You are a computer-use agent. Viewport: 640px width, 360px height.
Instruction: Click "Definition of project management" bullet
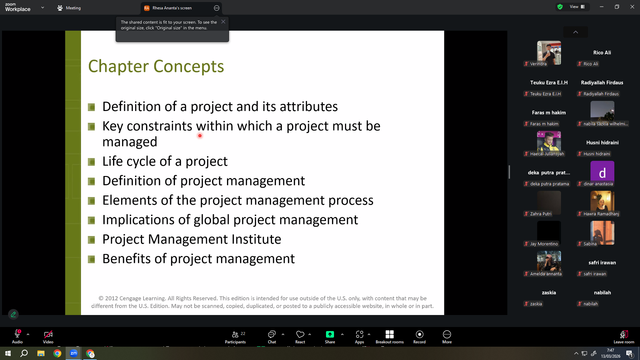tap(203, 181)
